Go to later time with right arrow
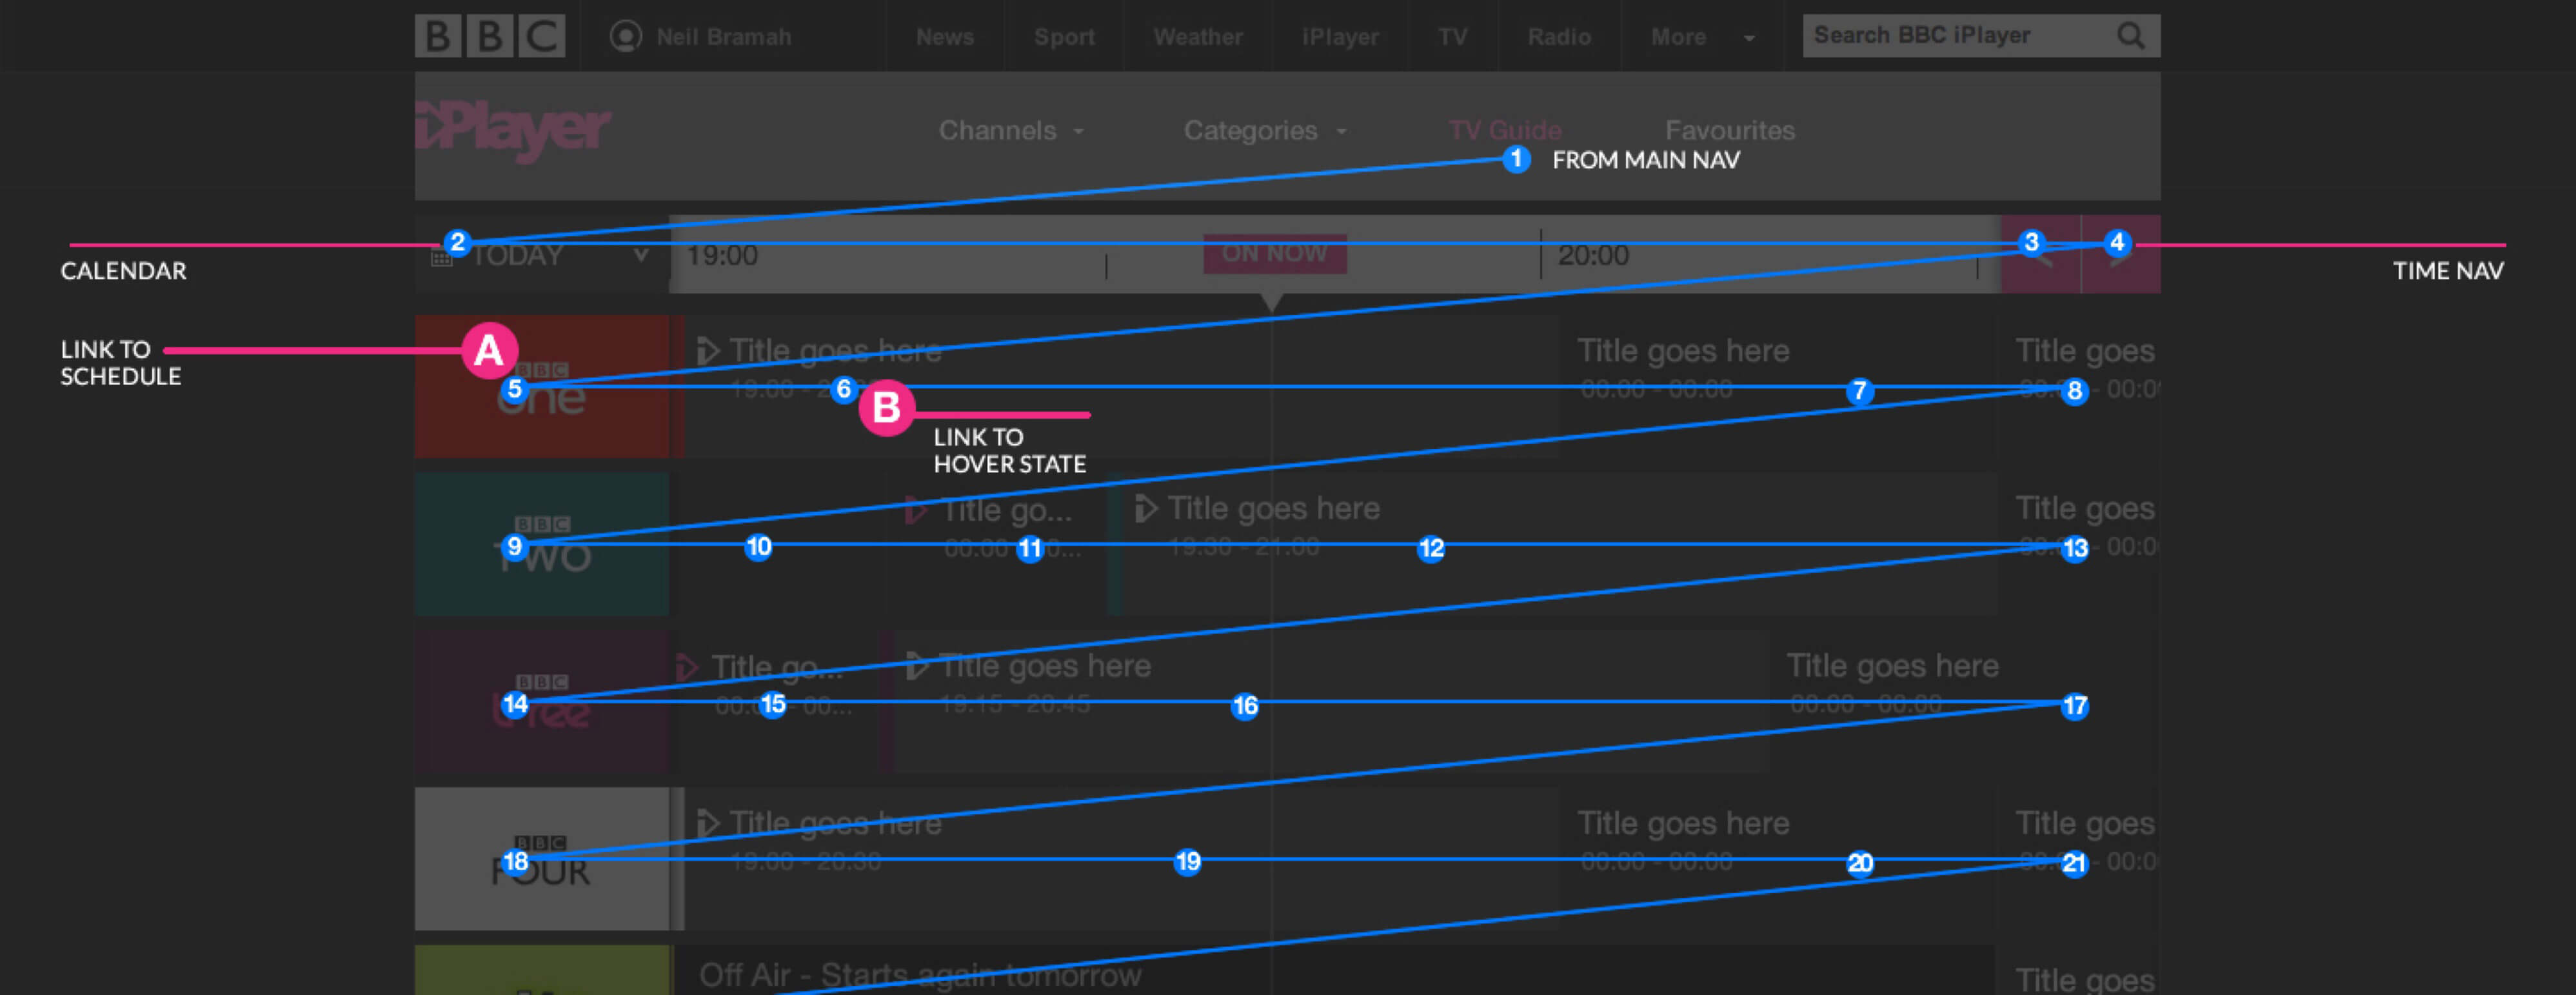This screenshot has height=995, width=2576. point(2121,254)
